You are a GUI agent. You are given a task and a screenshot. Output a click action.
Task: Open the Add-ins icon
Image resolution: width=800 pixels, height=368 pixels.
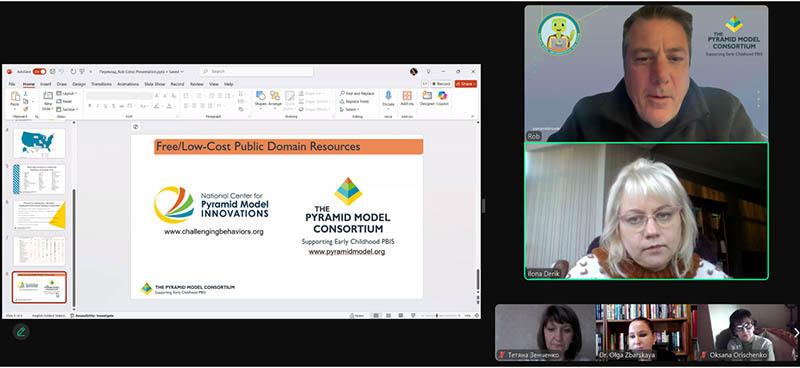[407, 99]
